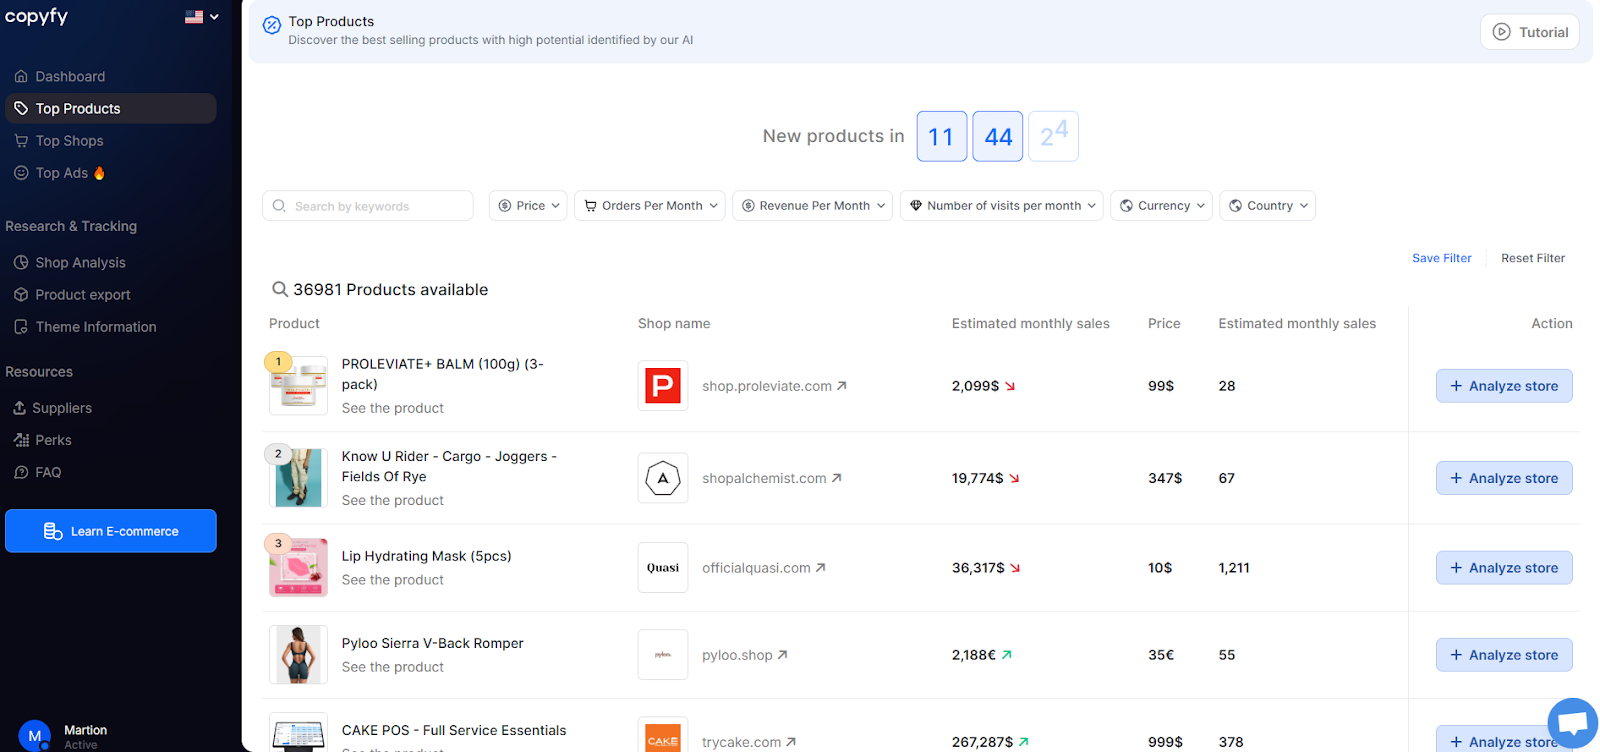Viewport: 1600px width, 752px height.
Task: Click the countdown minutes digit 44
Action: [998, 136]
